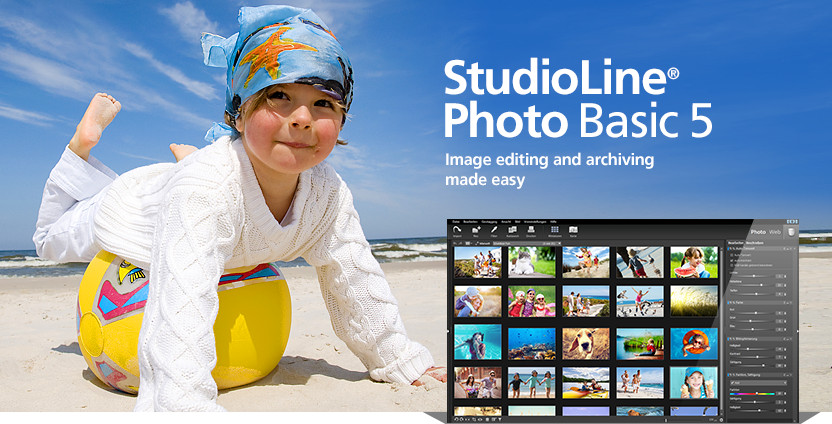
Task: Select the girl jumping on sandy path thumbnail
Action: tap(586, 262)
